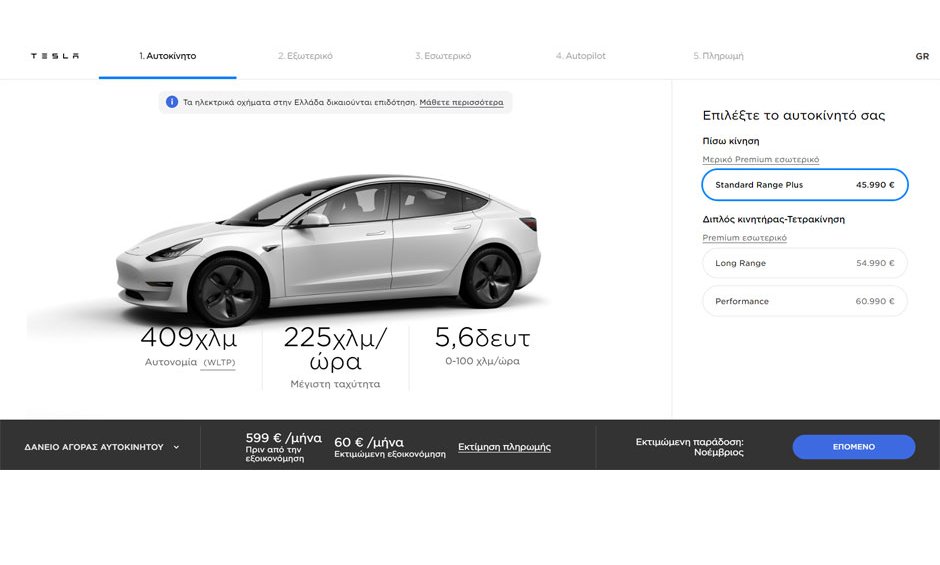
Task: Click the Πίσω κίνηση label
Action: tap(731, 141)
